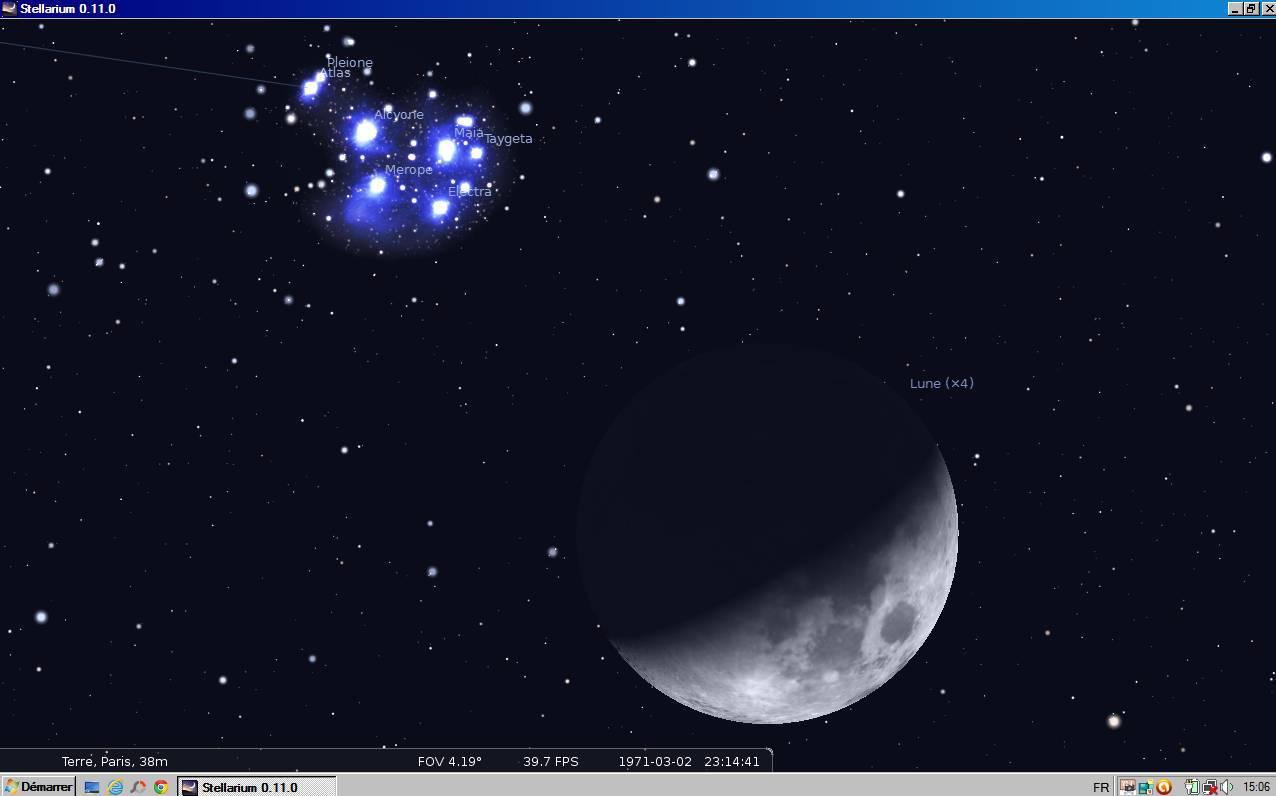Click the '39.7 FPS' status readout
The width and height of the screenshot is (1276, 796).
pos(551,761)
